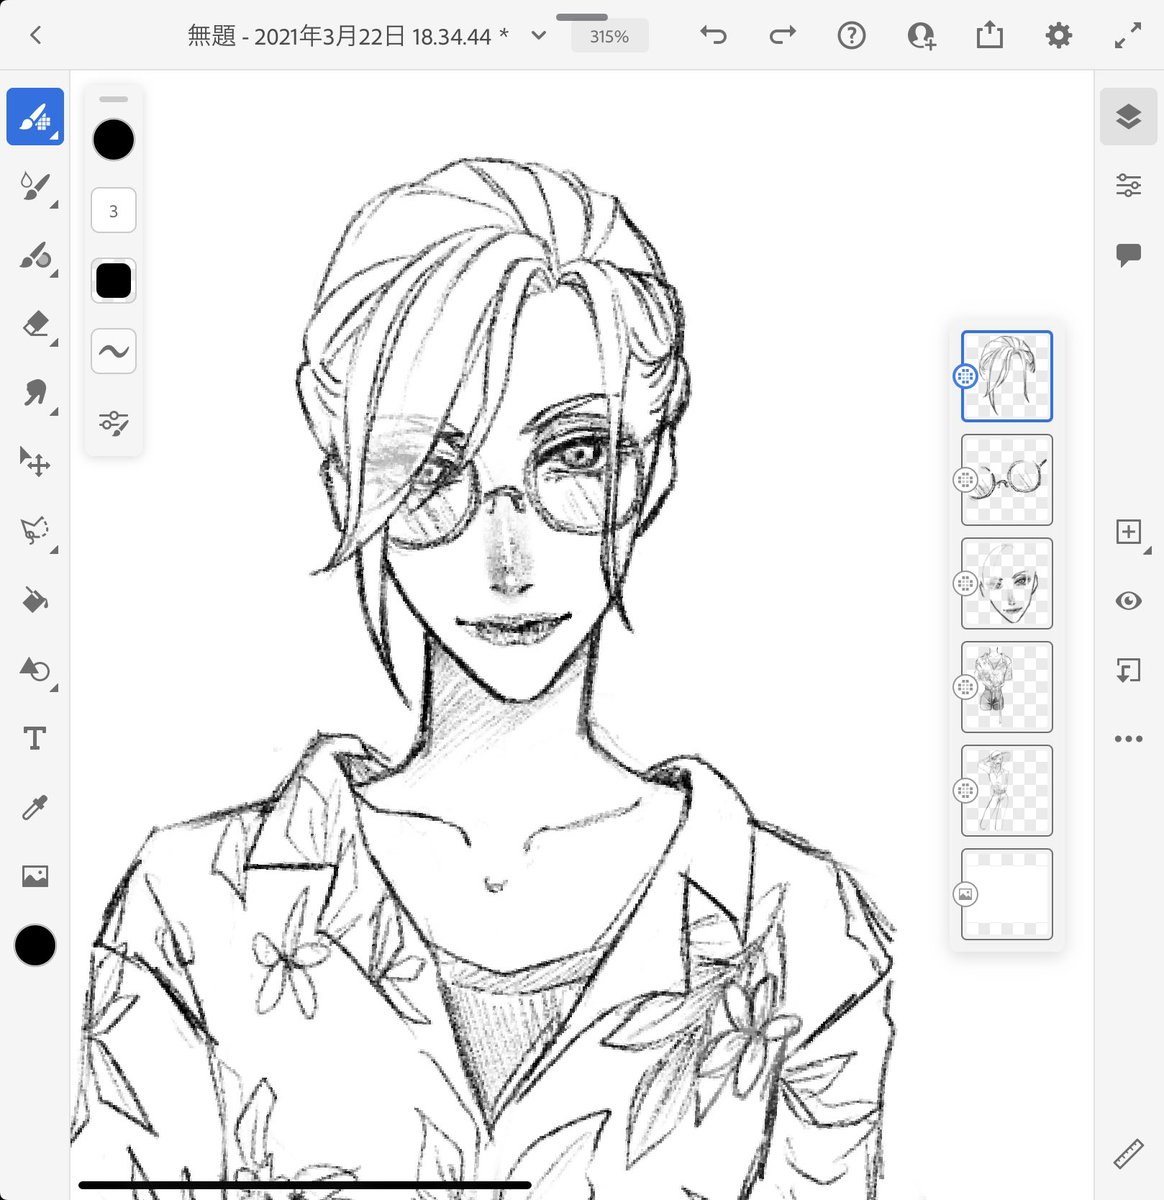Expand the document title dropdown chevron
1164x1200 pixels.
pyautogui.click(x=538, y=36)
